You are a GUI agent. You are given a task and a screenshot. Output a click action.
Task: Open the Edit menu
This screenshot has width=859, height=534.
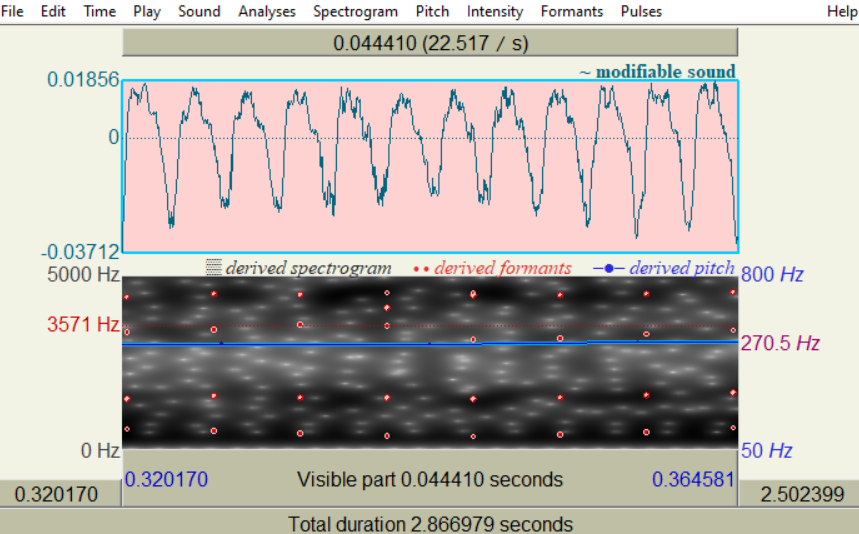[53, 11]
